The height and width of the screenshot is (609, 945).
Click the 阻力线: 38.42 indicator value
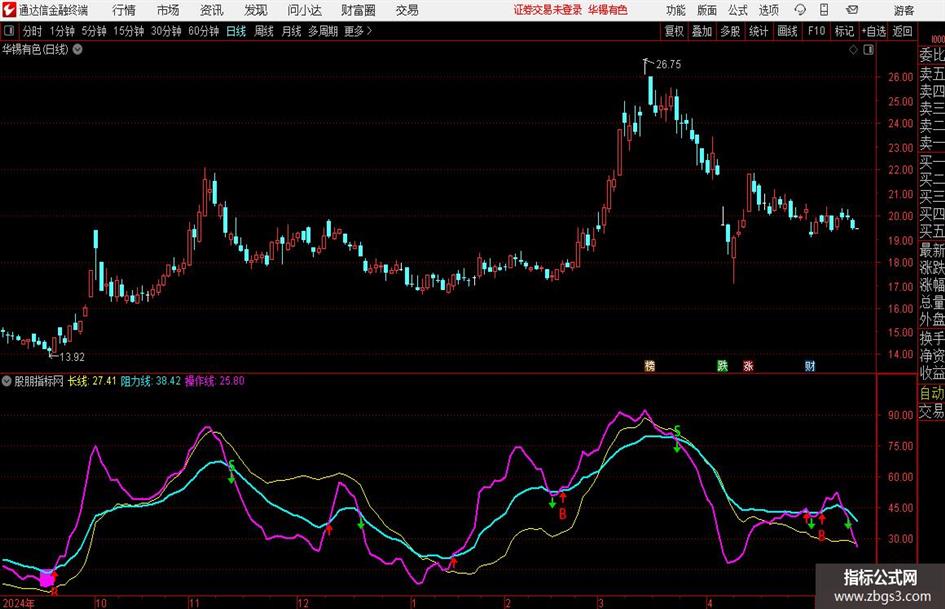point(150,380)
